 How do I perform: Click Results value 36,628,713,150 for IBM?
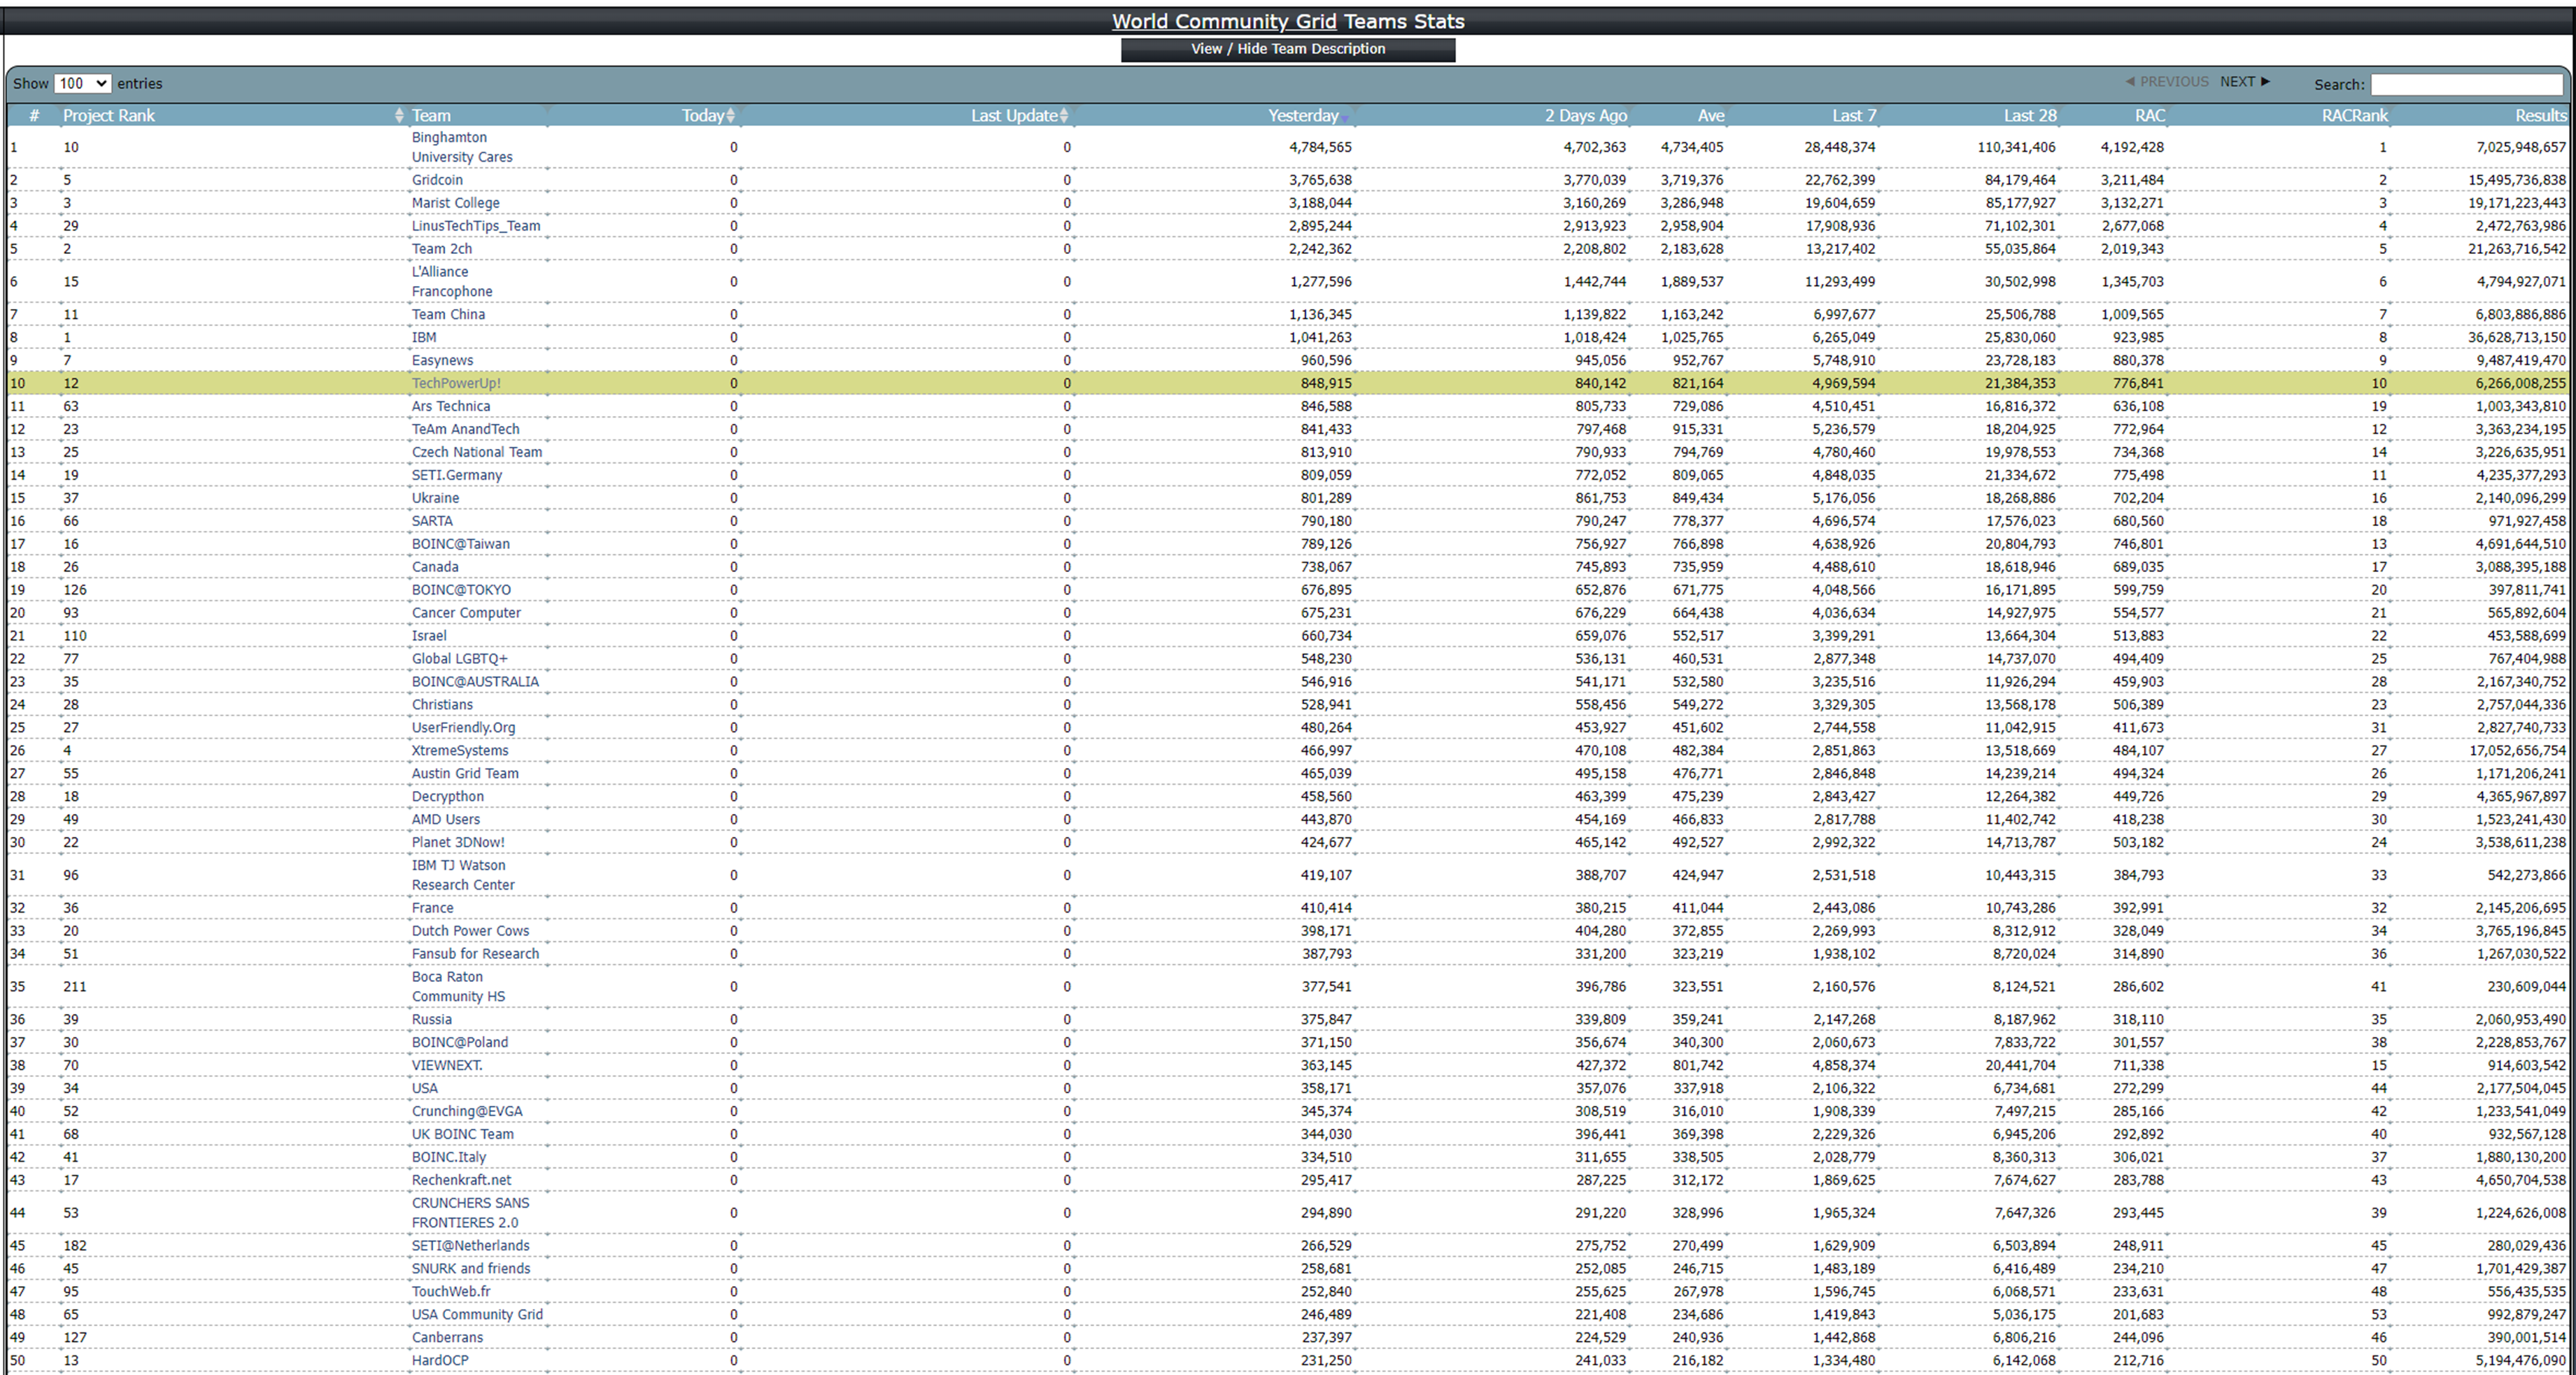tap(2517, 338)
